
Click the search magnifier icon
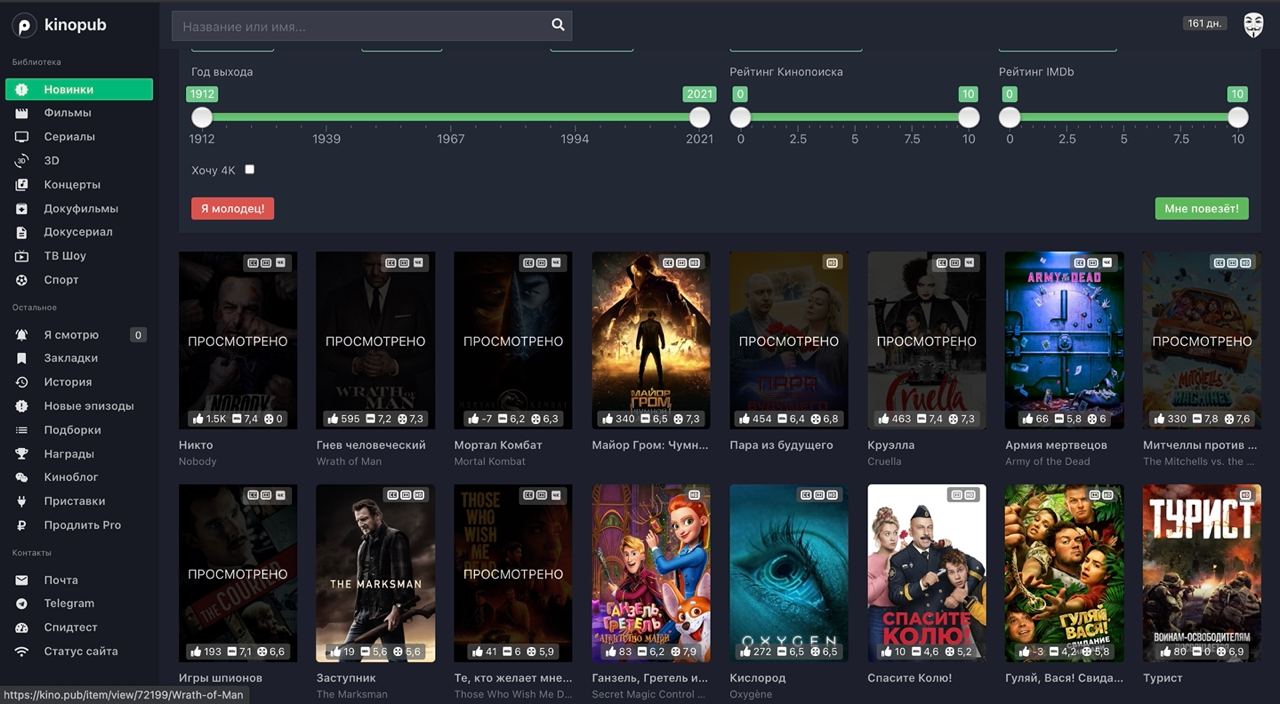558,26
